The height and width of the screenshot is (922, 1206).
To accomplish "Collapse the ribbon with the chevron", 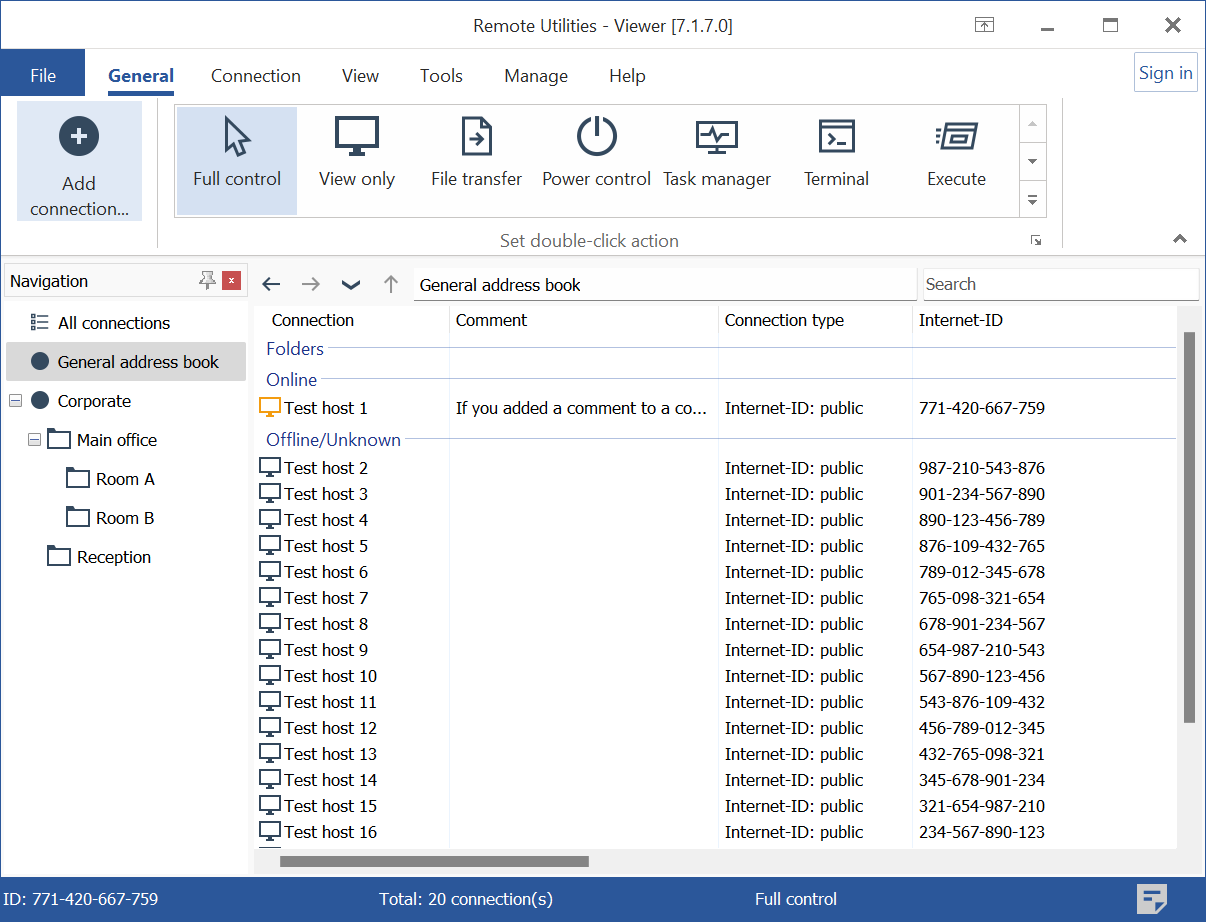I will [1180, 239].
